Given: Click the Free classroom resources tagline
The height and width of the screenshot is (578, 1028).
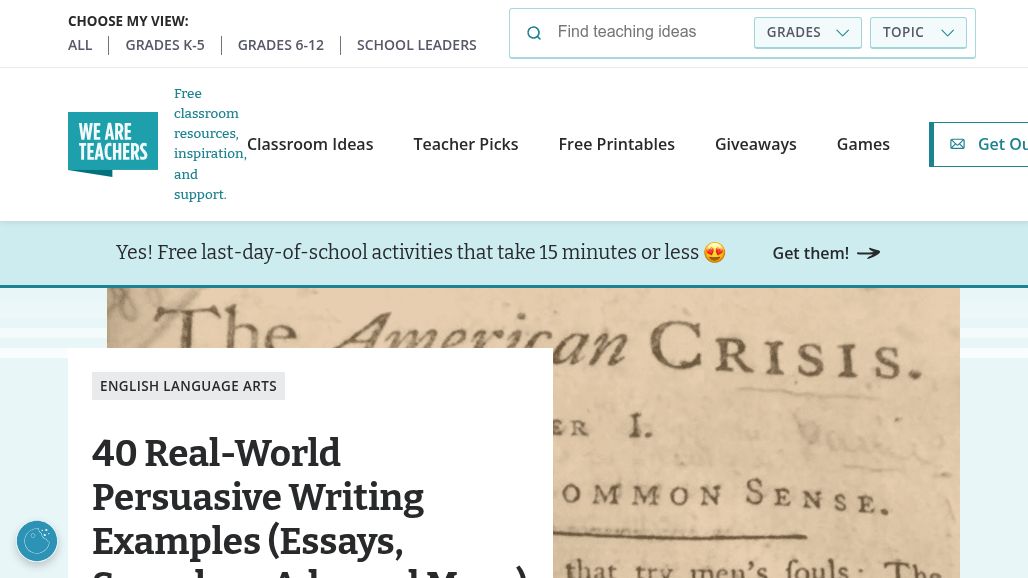Looking at the screenshot, I should tap(210, 144).
